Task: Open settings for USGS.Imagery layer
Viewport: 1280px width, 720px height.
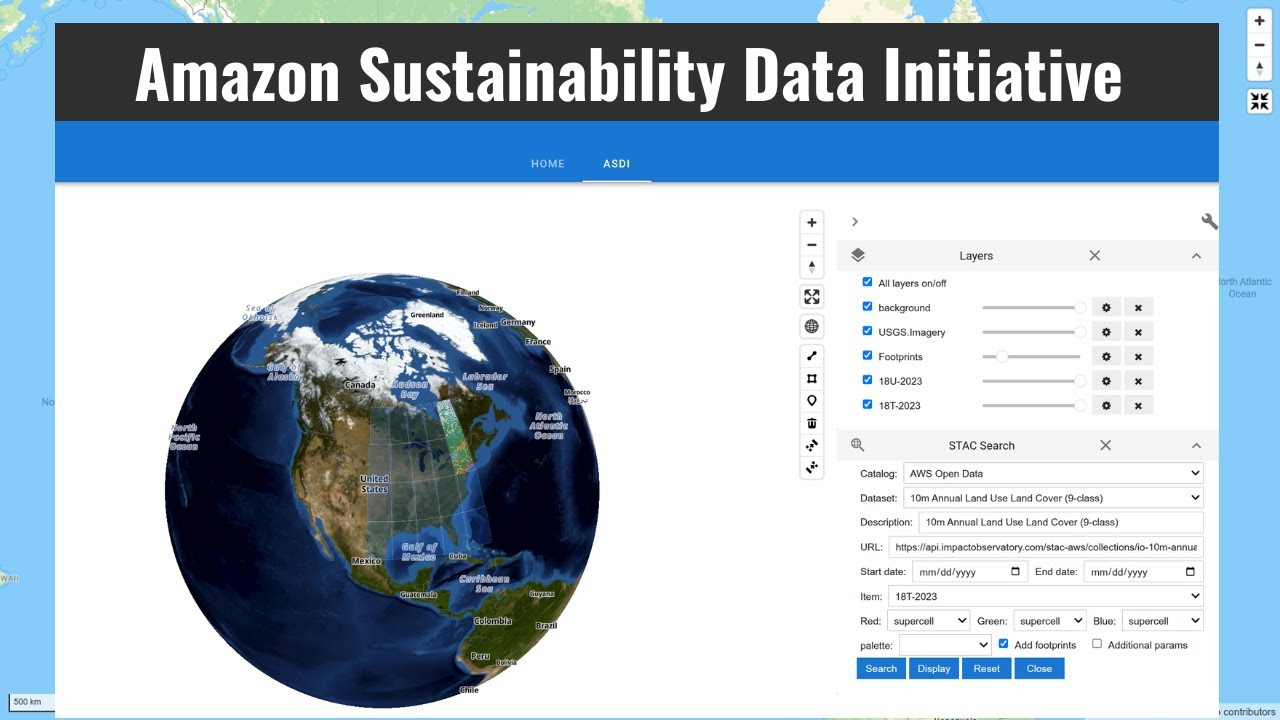Action: point(1106,332)
